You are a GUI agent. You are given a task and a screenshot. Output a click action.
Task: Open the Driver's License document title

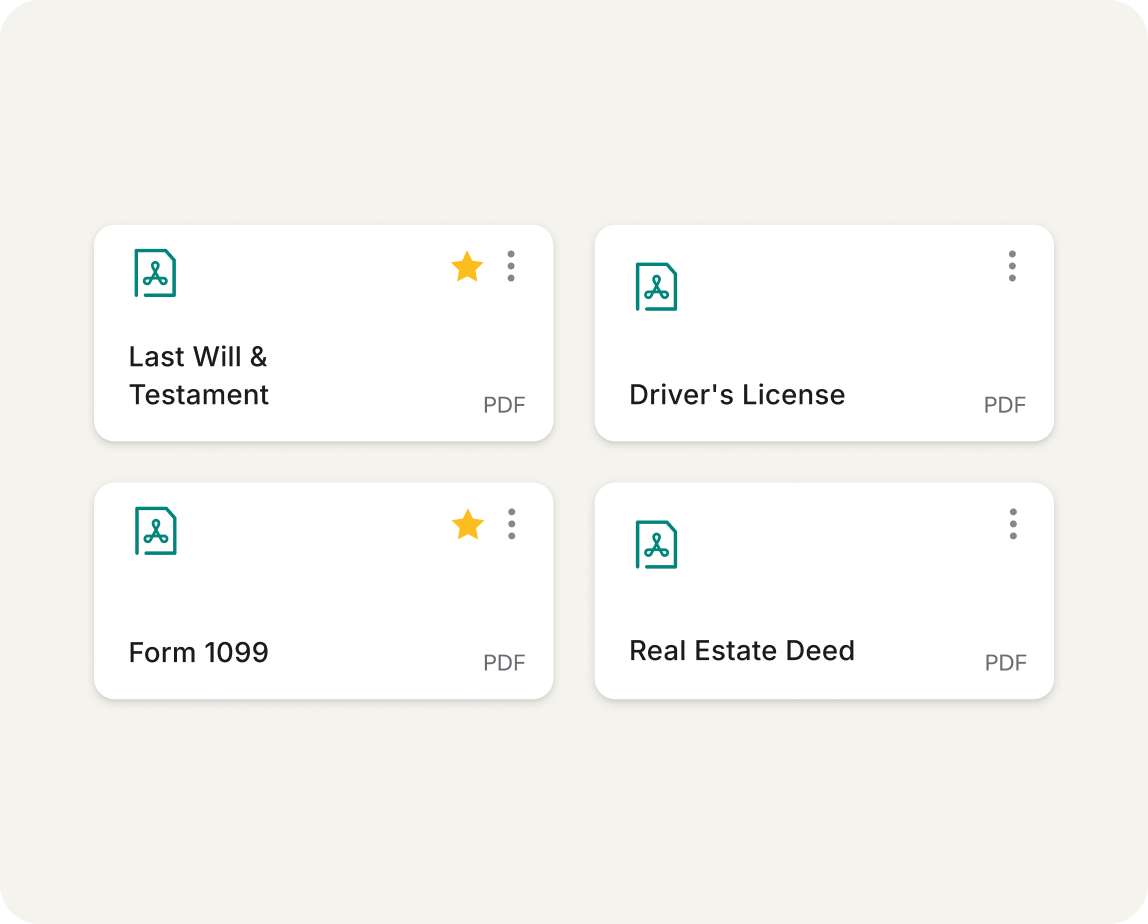pyautogui.click(x=737, y=395)
